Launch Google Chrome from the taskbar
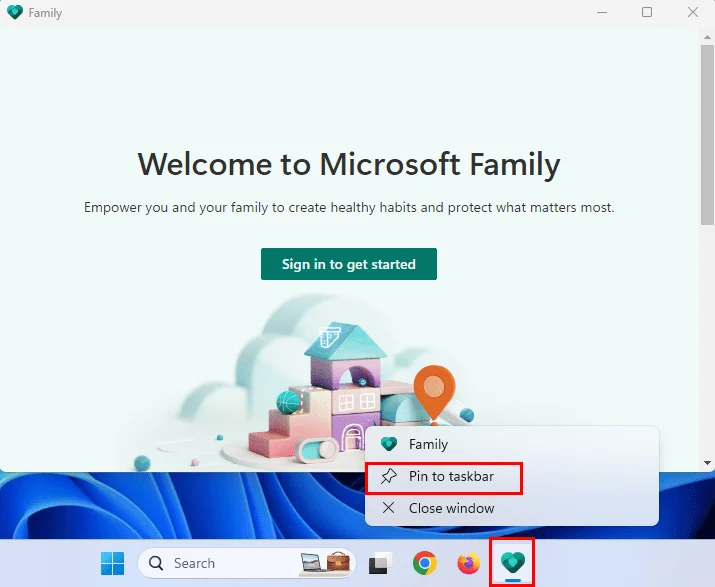This screenshot has height=587, width=715. pyautogui.click(x=425, y=563)
